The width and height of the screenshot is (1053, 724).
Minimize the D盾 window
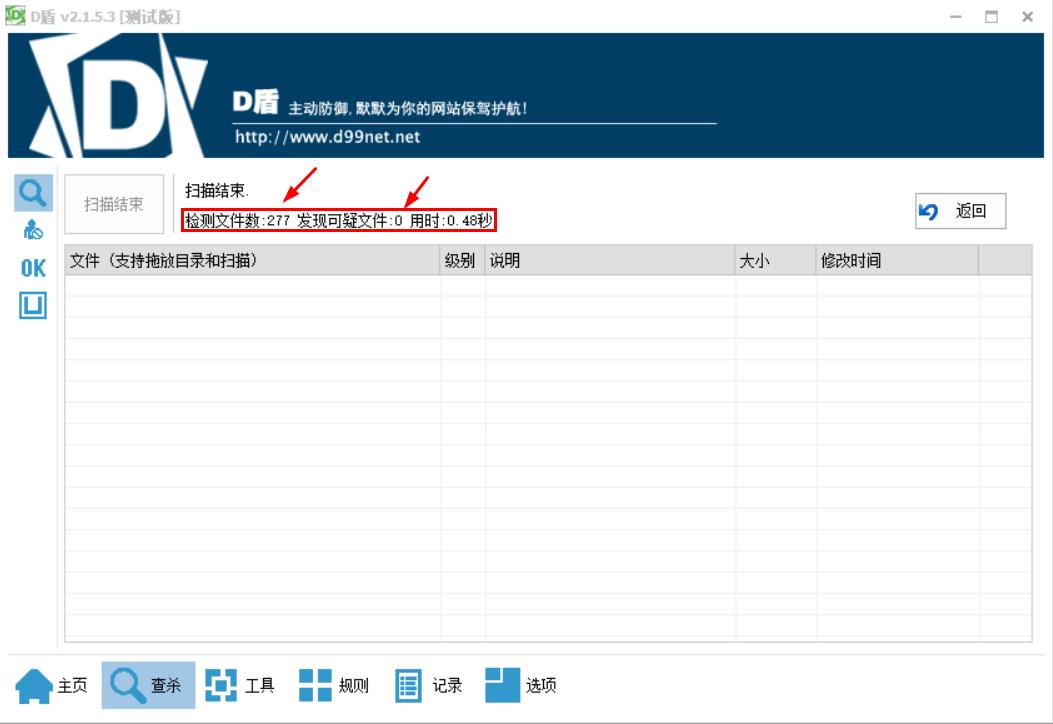coord(956,17)
